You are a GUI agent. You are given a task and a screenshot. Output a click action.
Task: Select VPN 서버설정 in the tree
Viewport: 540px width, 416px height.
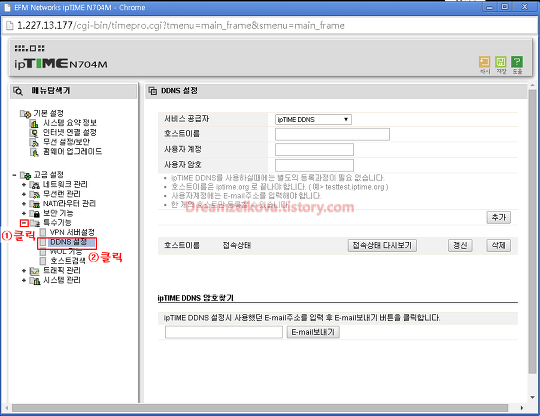coord(72,232)
